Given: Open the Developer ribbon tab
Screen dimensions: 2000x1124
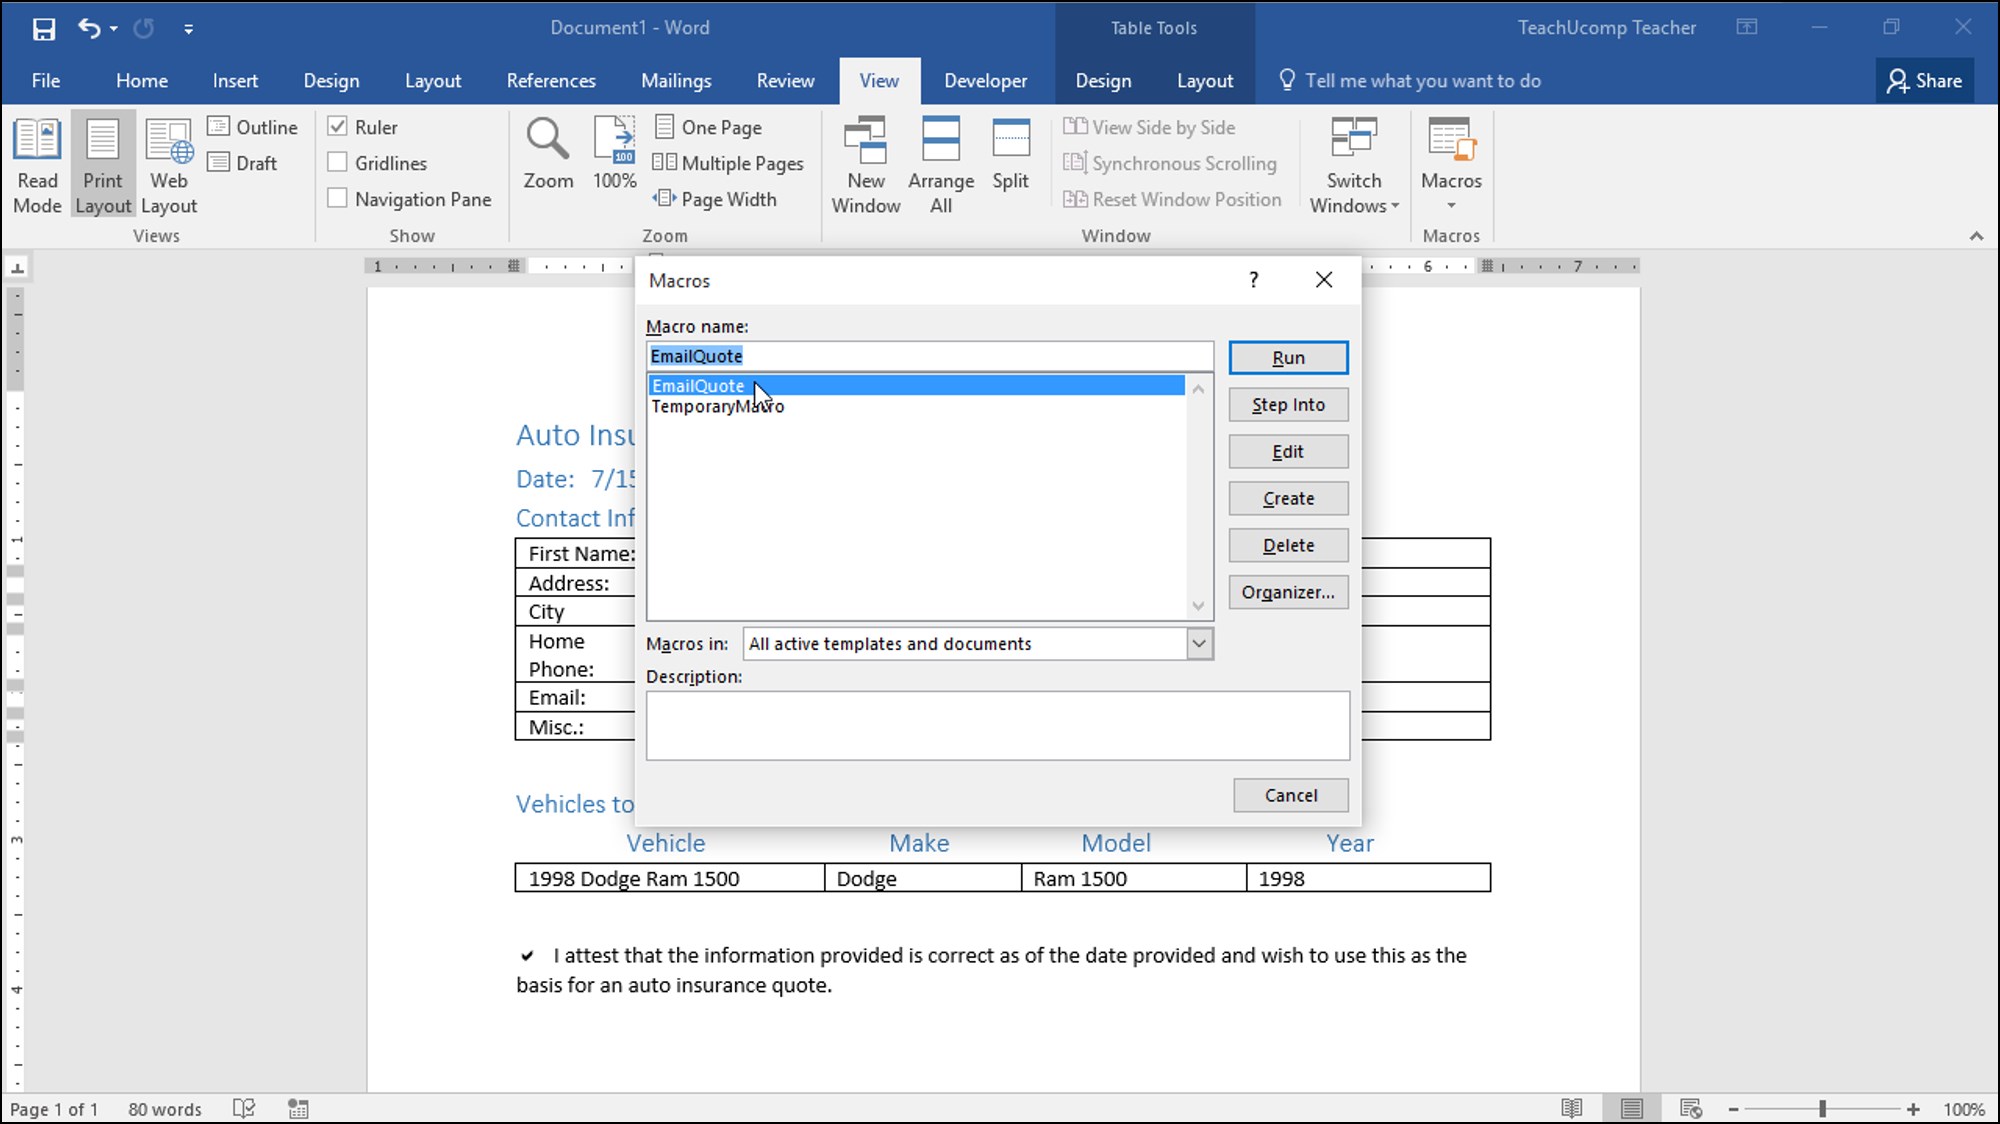Looking at the screenshot, I should point(985,81).
